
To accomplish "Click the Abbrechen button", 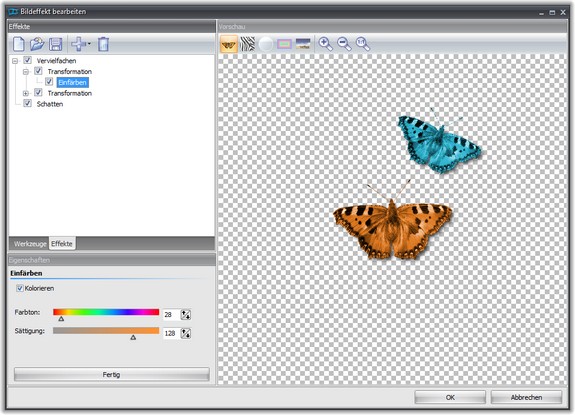I will (x=526, y=397).
